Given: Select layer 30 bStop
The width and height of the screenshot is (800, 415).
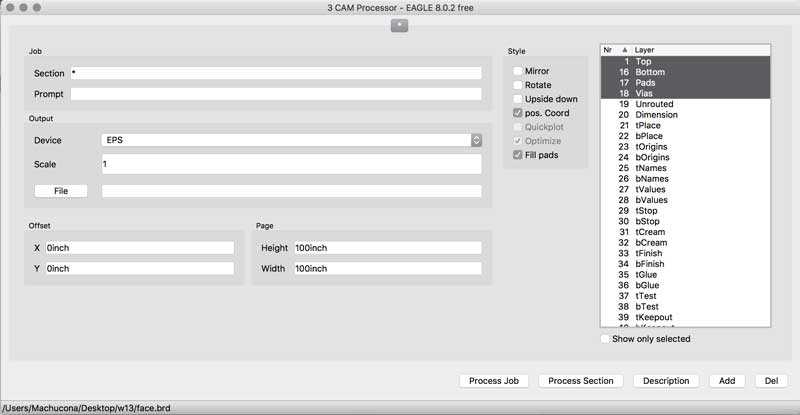Looking at the screenshot, I should [686, 222].
